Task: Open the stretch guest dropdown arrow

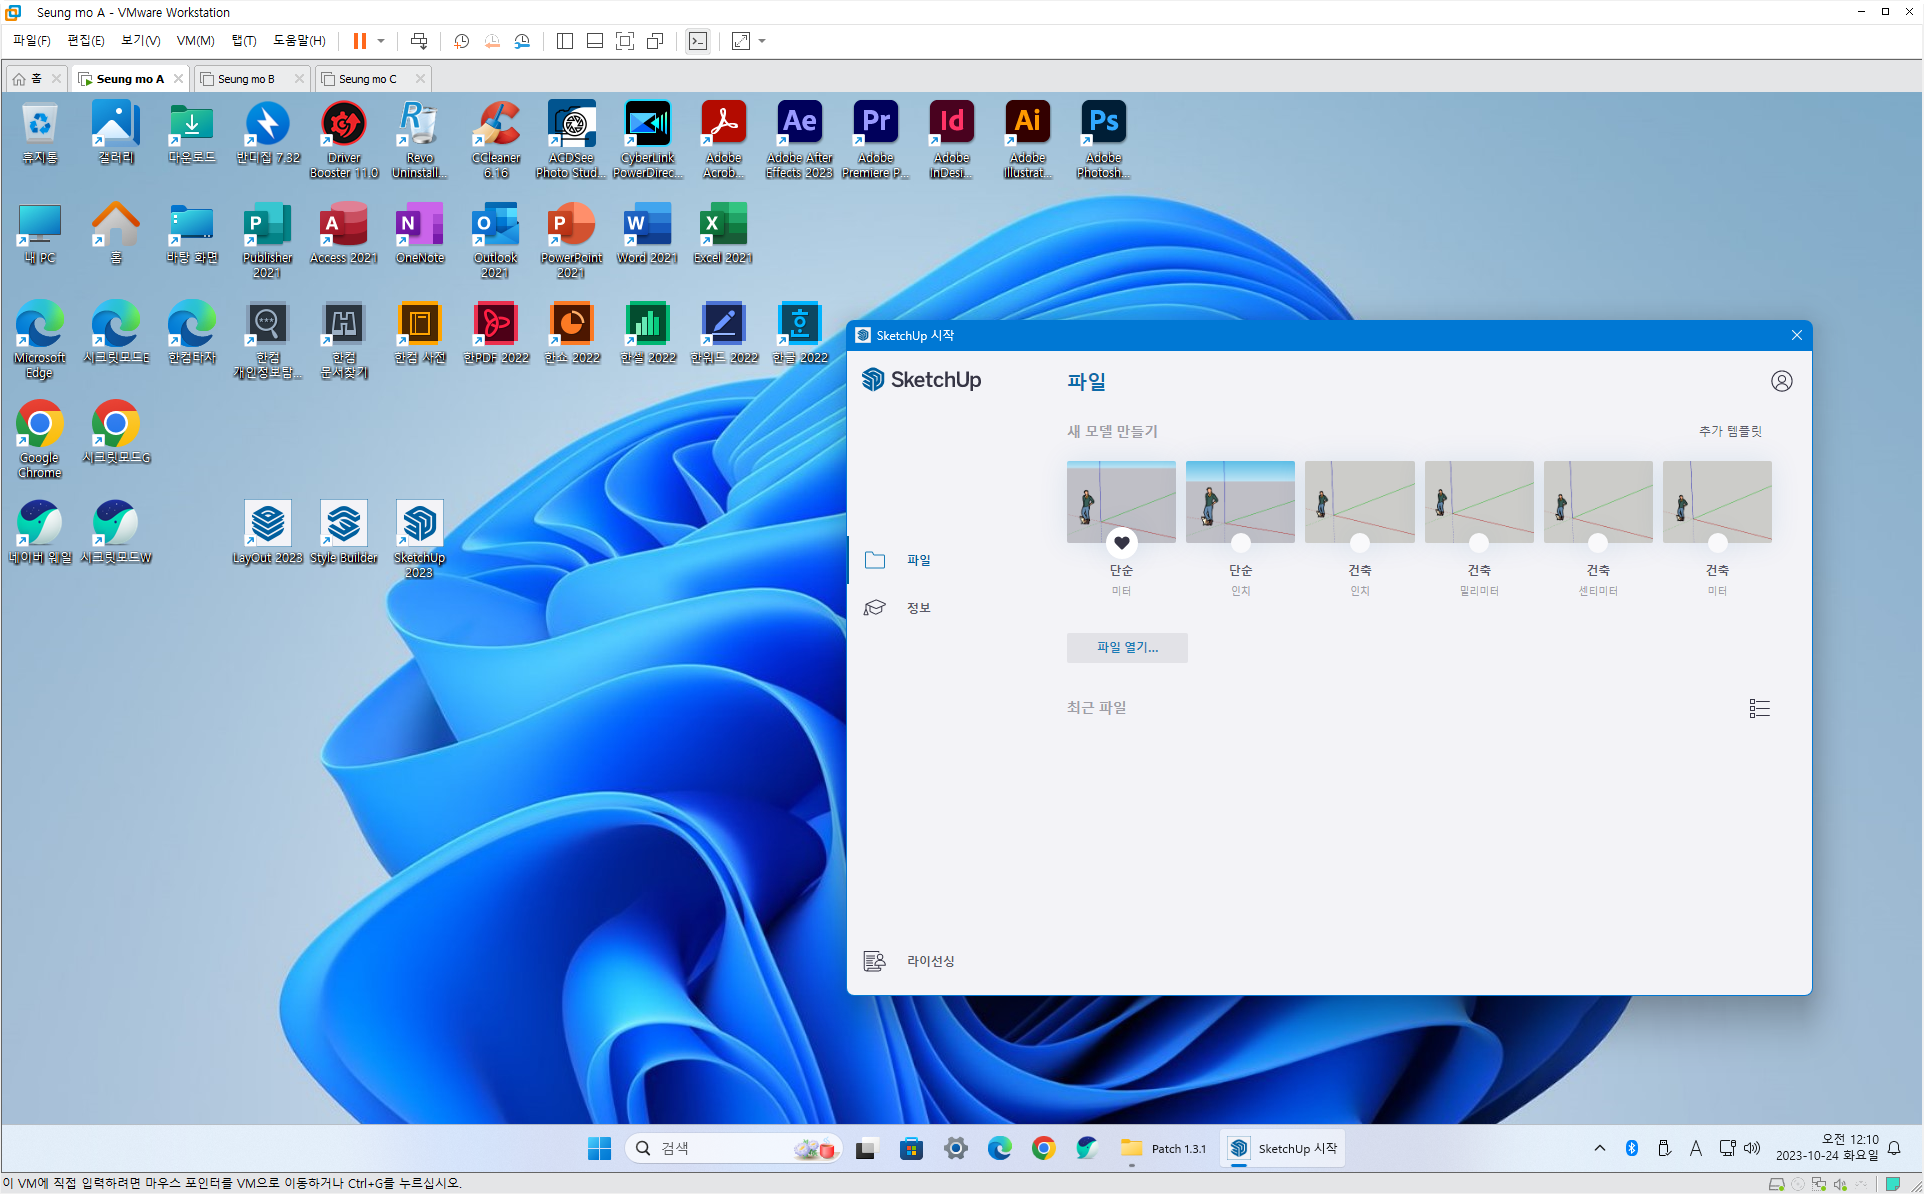Action: pyautogui.click(x=762, y=41)
